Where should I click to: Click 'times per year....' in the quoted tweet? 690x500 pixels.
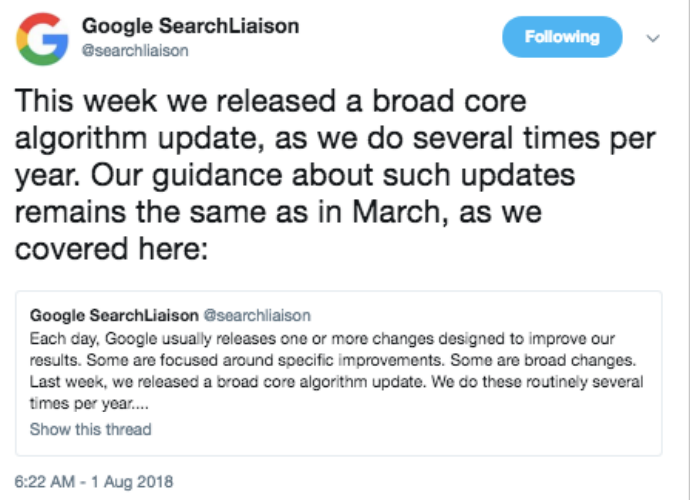[89, 403]
